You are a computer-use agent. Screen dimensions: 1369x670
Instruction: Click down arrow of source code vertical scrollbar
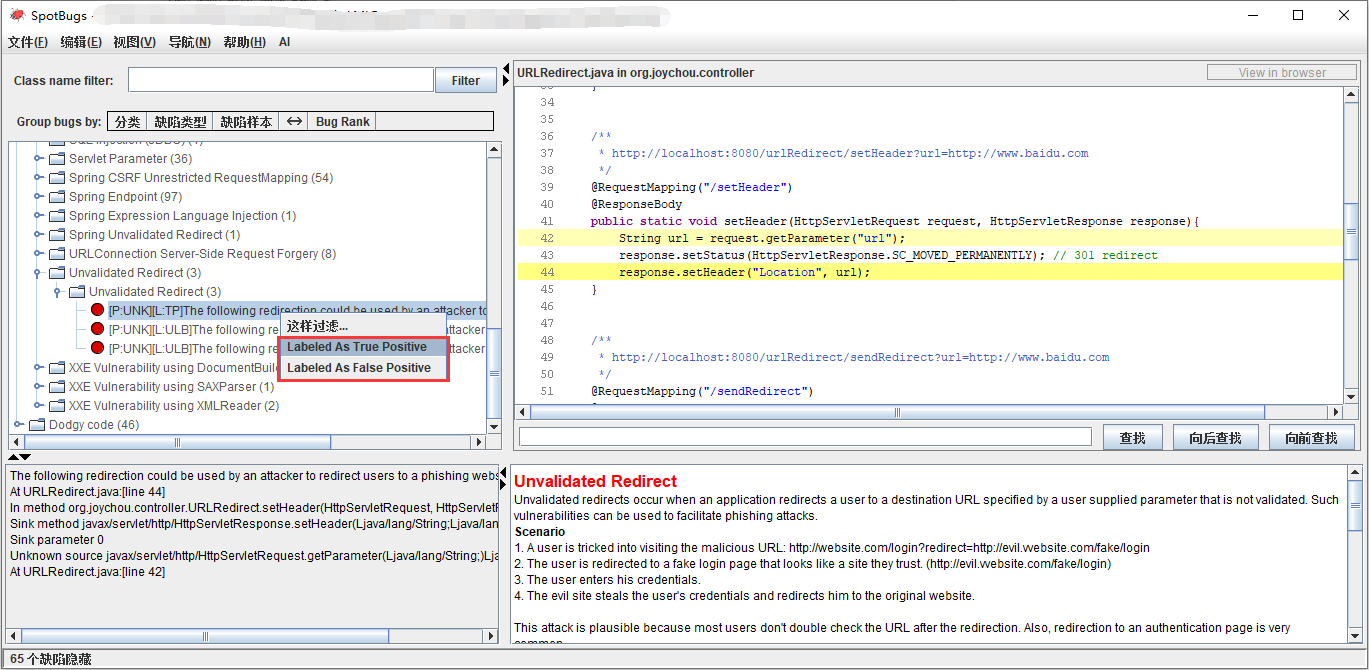tap(1353, 396)
